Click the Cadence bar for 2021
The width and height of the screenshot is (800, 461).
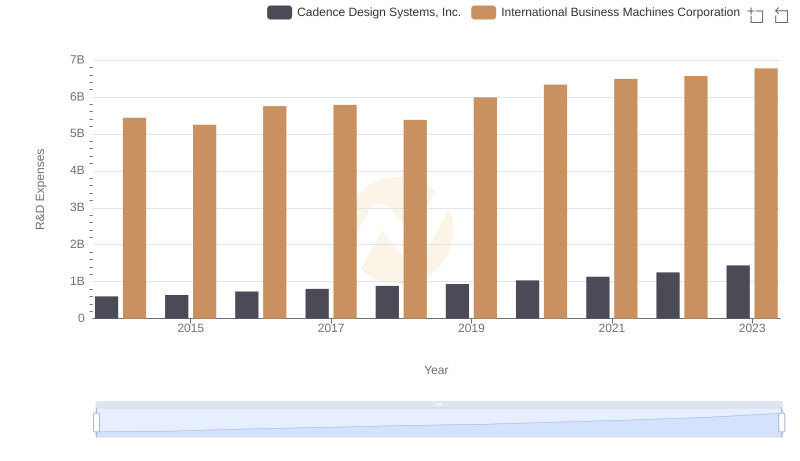[x=597, y=297]
